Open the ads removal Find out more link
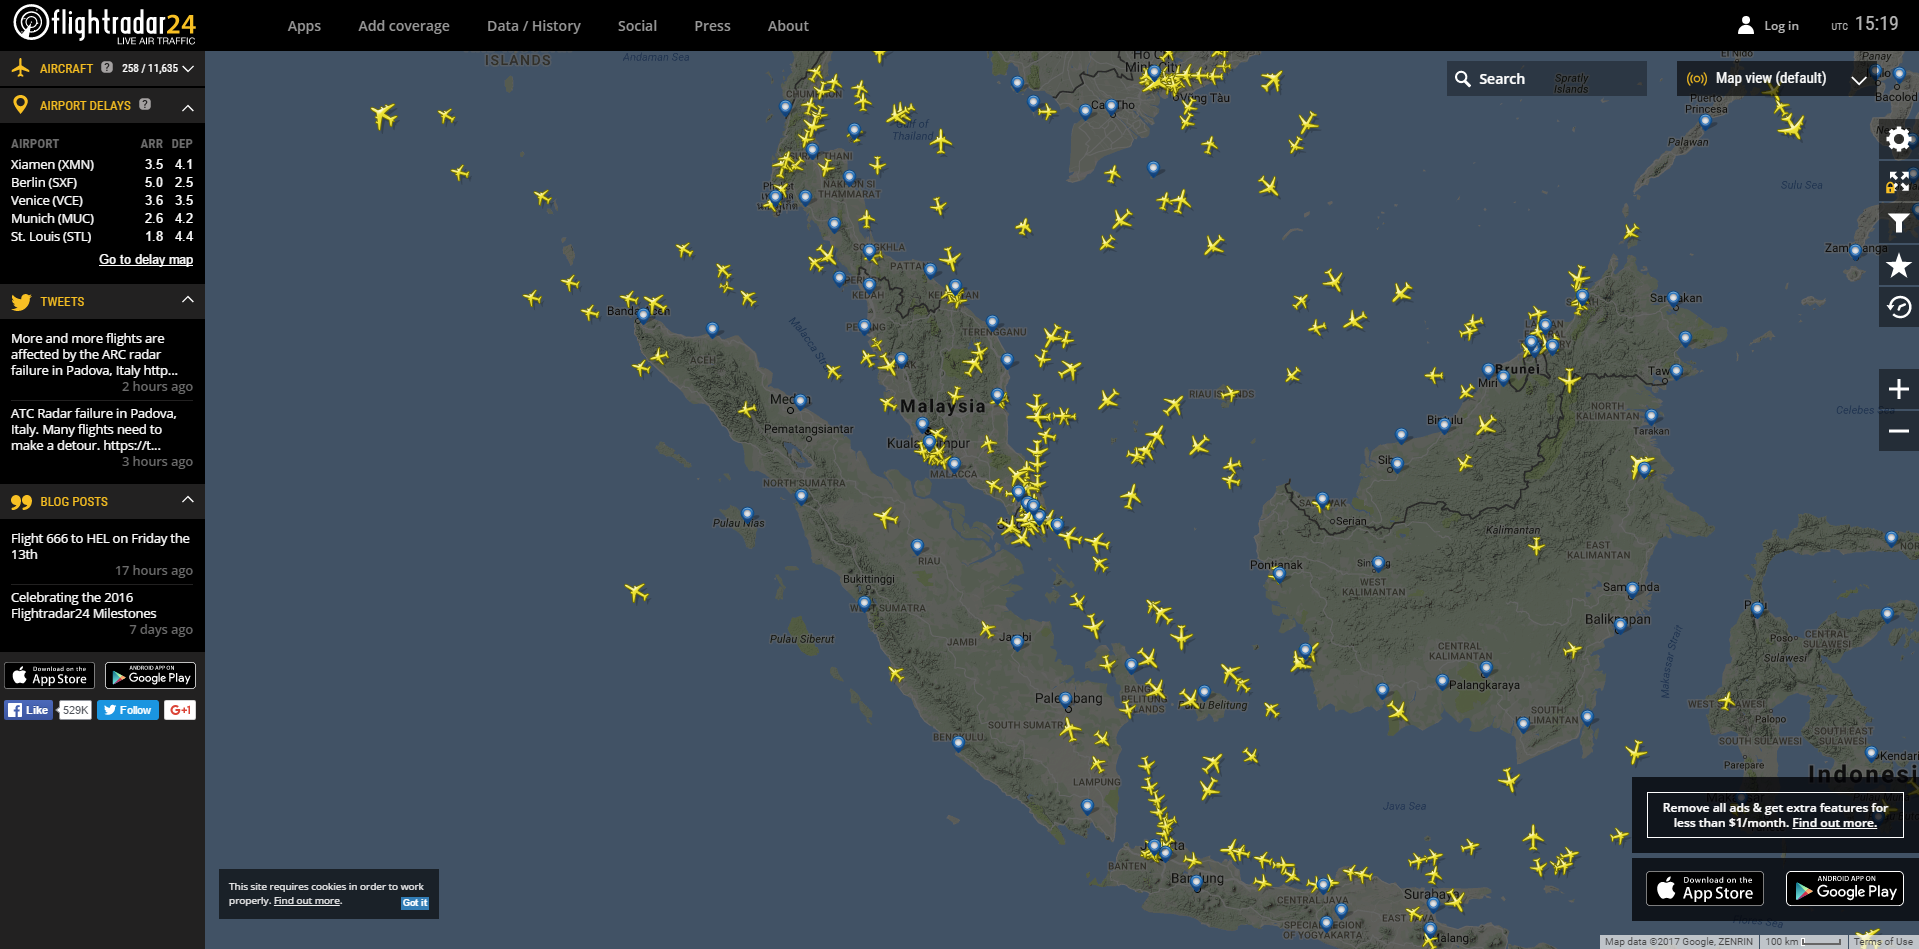Image resolution: width=1919 pixels, height=949 pixels. 1834,823
